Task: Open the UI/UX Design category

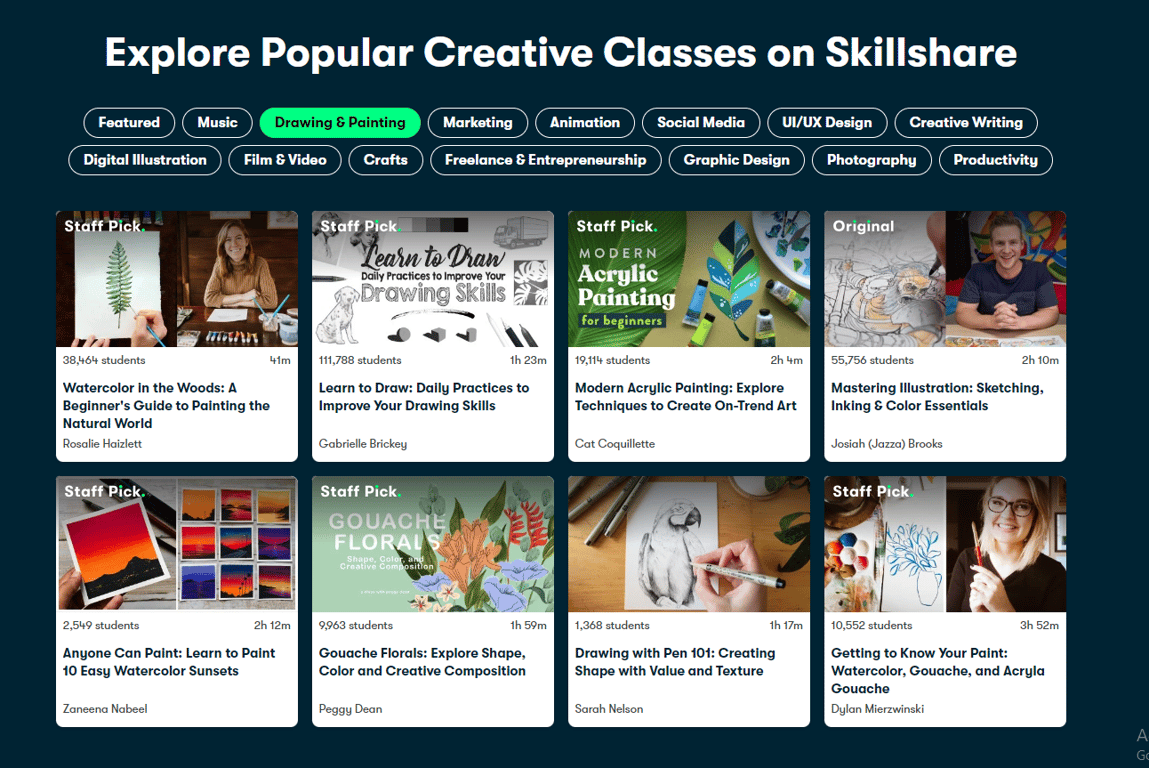Action: pyautogui.click(x=827, y=122)
